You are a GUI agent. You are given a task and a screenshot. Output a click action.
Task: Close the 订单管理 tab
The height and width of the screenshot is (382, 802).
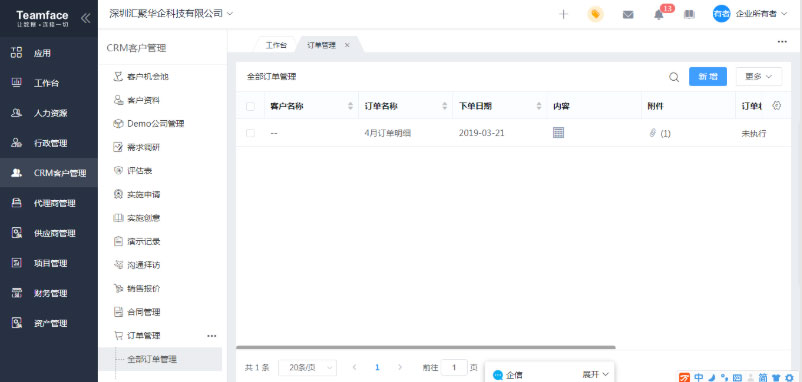click(347, 45)
